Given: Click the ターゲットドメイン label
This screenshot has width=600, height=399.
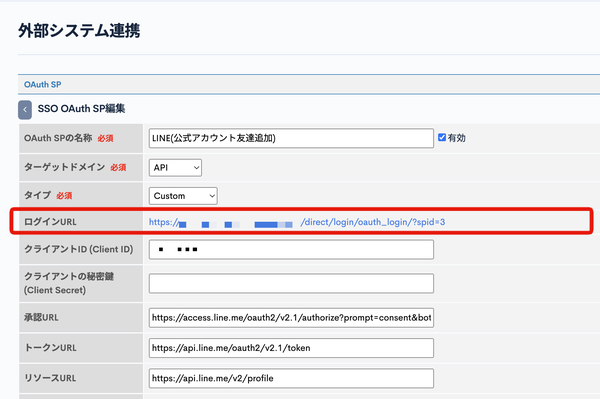Looking at the screenshot, I should click(64, 167).
